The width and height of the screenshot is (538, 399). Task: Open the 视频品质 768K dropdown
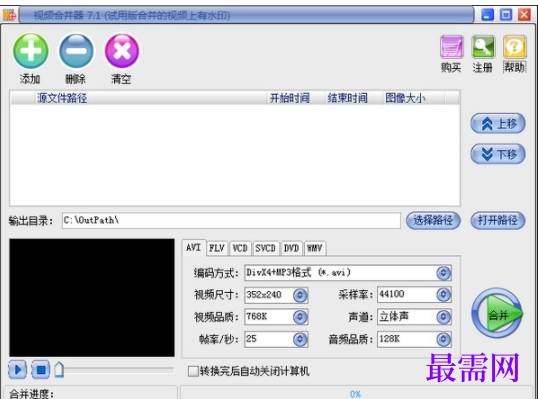(300, 317)
